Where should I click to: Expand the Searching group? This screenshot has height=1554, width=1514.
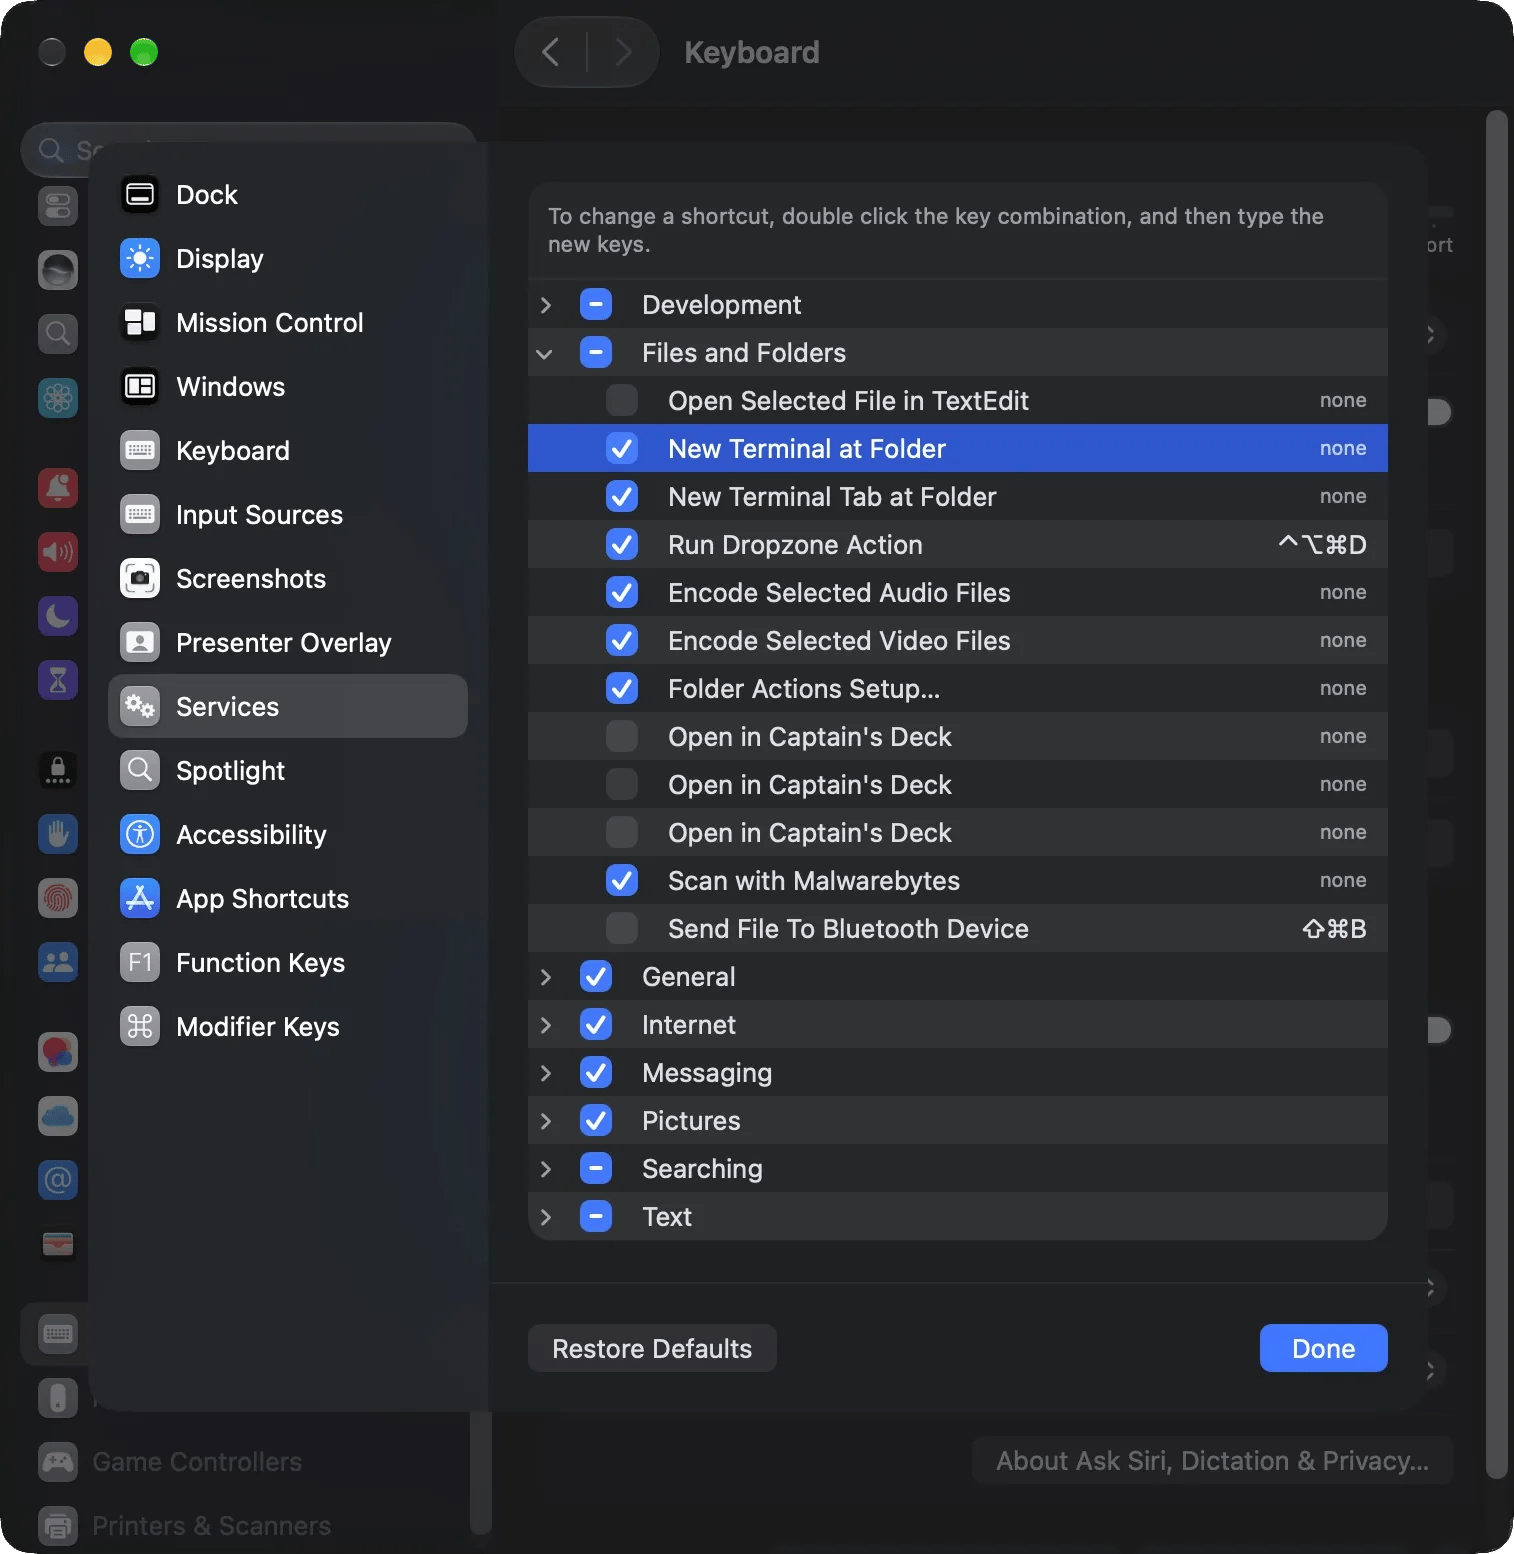click(546, 1169)
